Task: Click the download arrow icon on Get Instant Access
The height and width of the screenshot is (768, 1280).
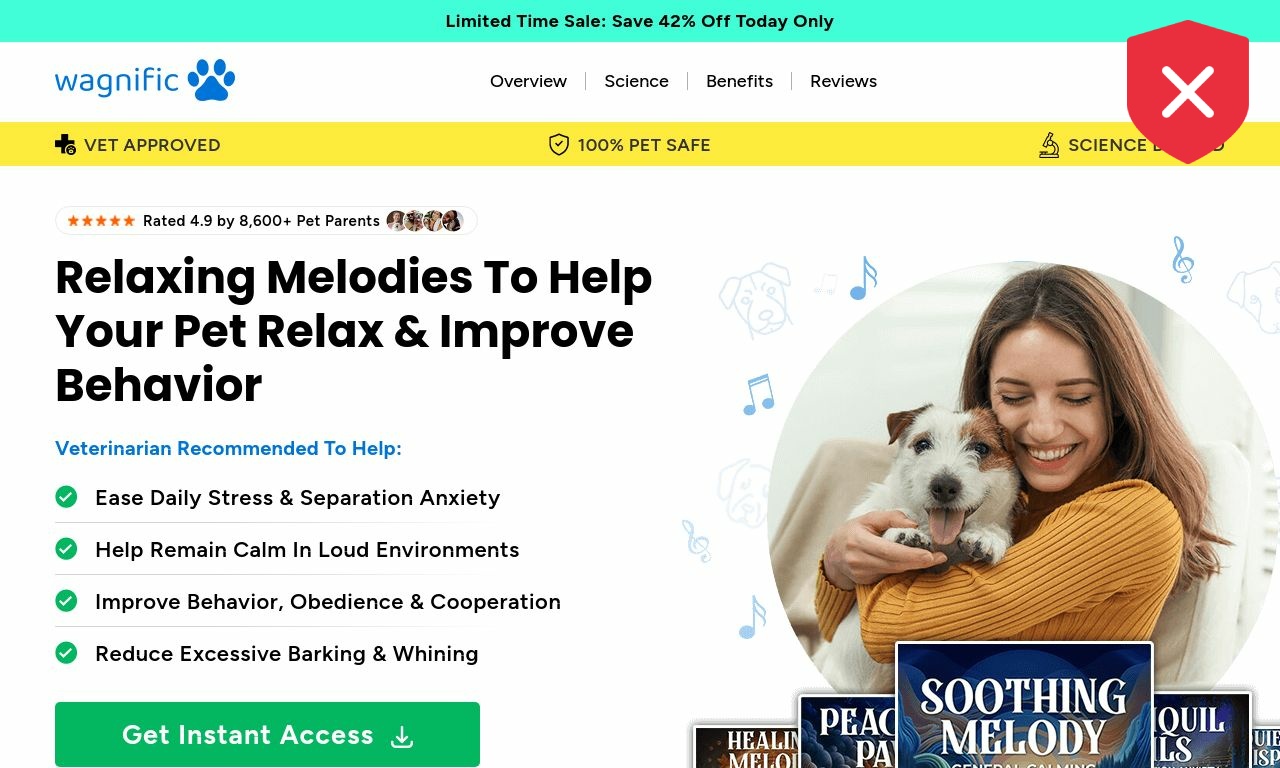Action: tap(402, 736)
